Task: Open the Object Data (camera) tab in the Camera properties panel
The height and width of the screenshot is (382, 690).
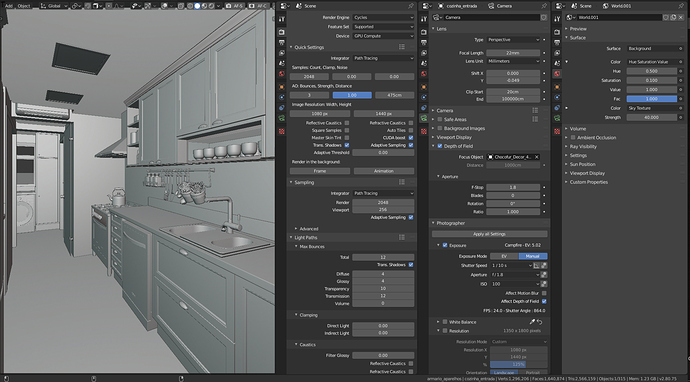Action: (424, 118)
